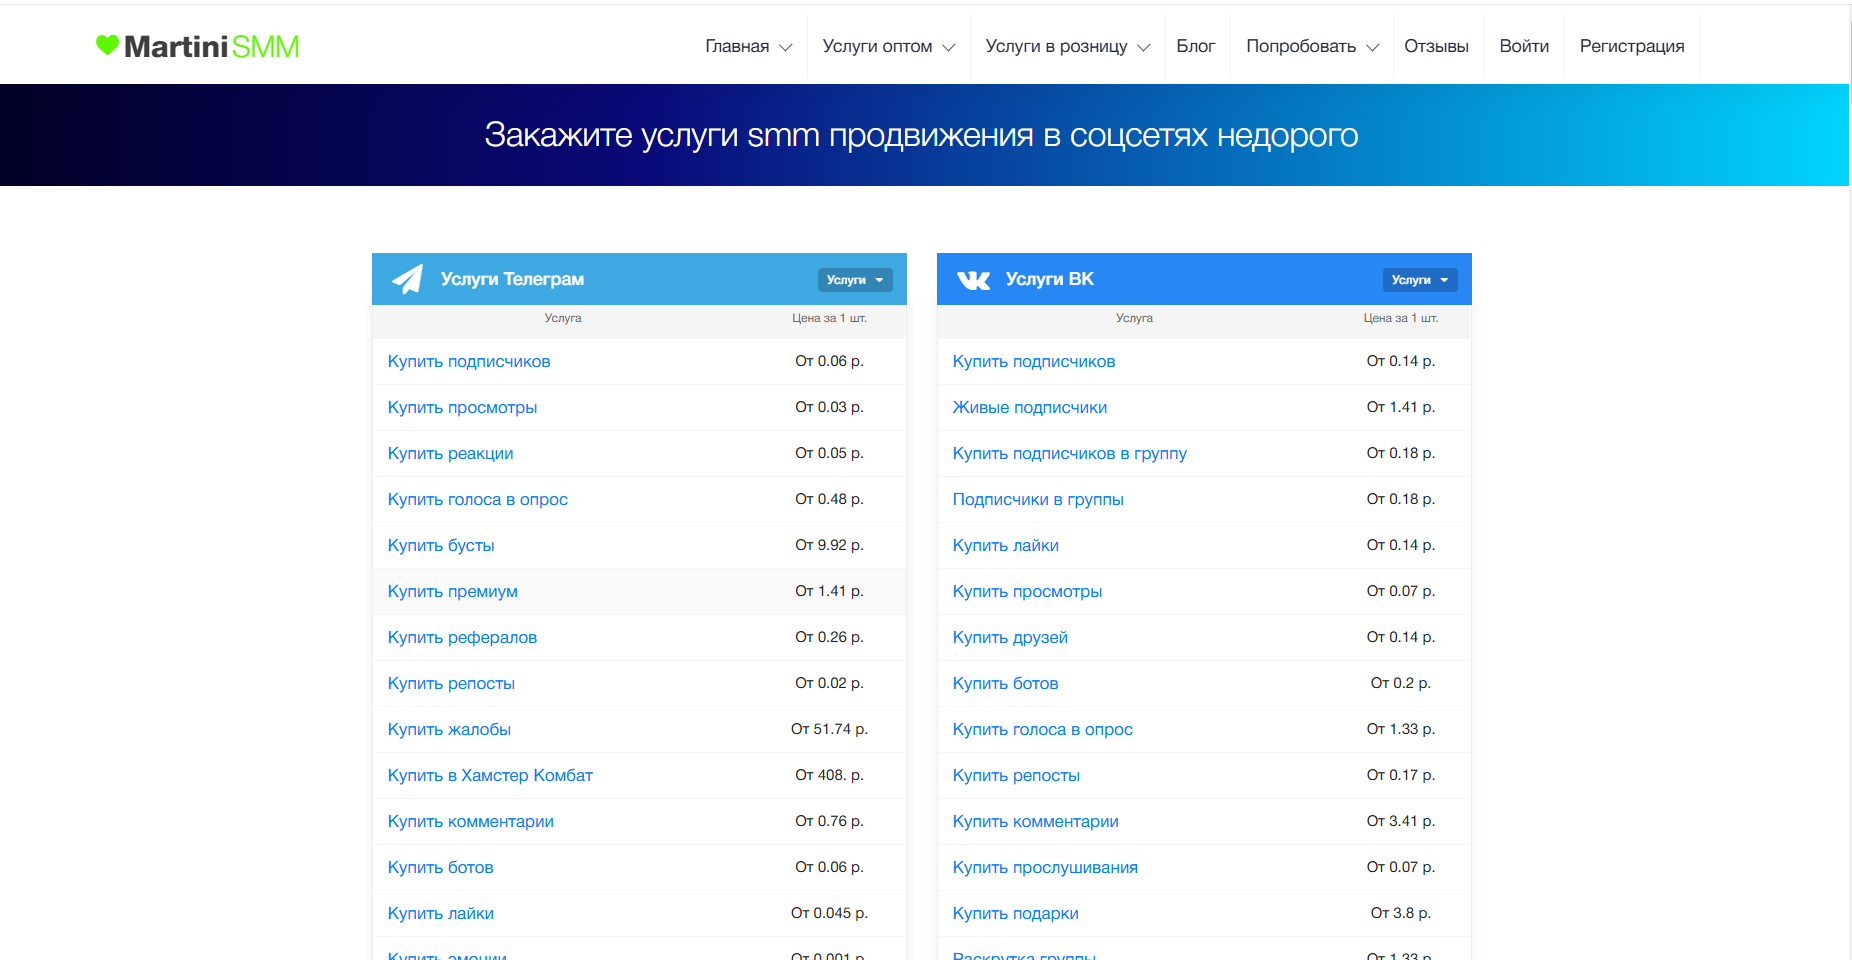Open Живые подписчики link
The height and width of the screenshot is (960, 1852).
[1030, 407]
